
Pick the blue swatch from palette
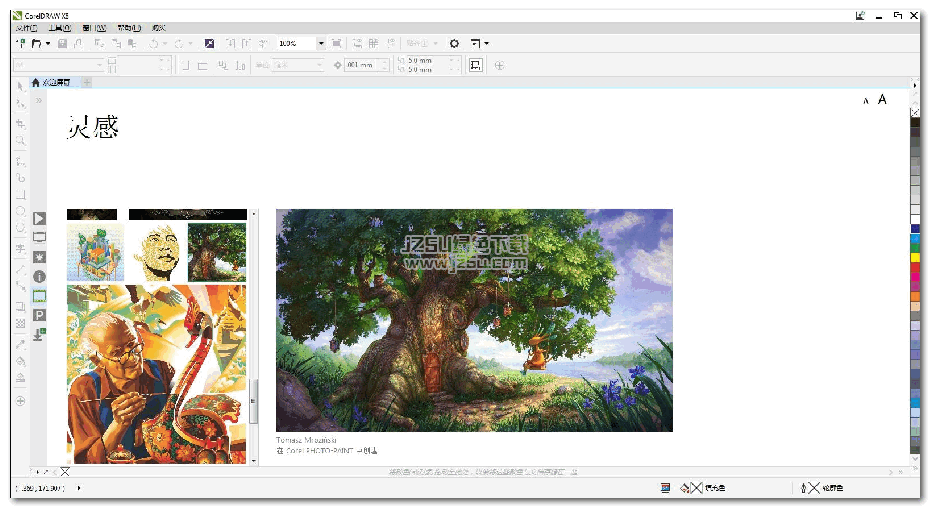[x=915, y=229]
